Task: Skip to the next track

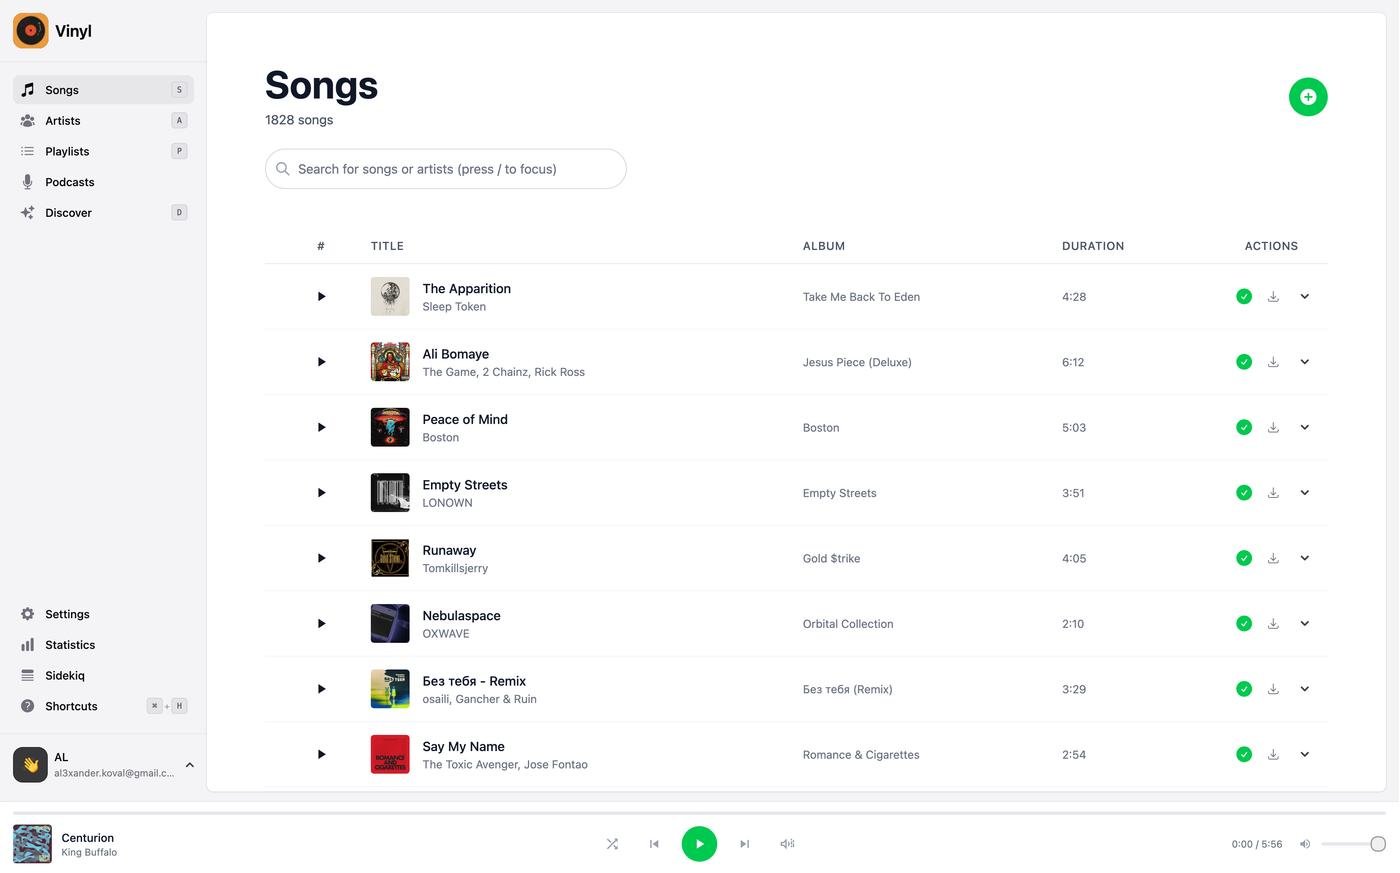Action: 744,844
